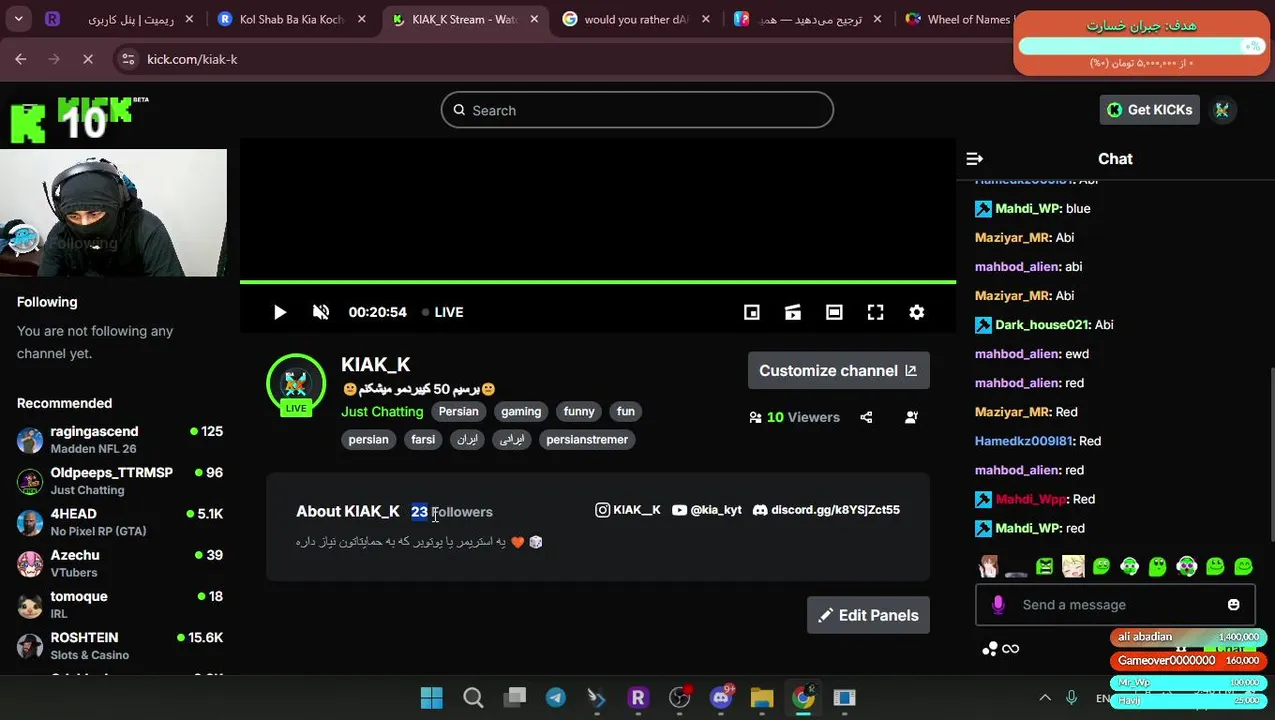Select the farsi tag
The image size is (1275, 720).
coord(423,440)
